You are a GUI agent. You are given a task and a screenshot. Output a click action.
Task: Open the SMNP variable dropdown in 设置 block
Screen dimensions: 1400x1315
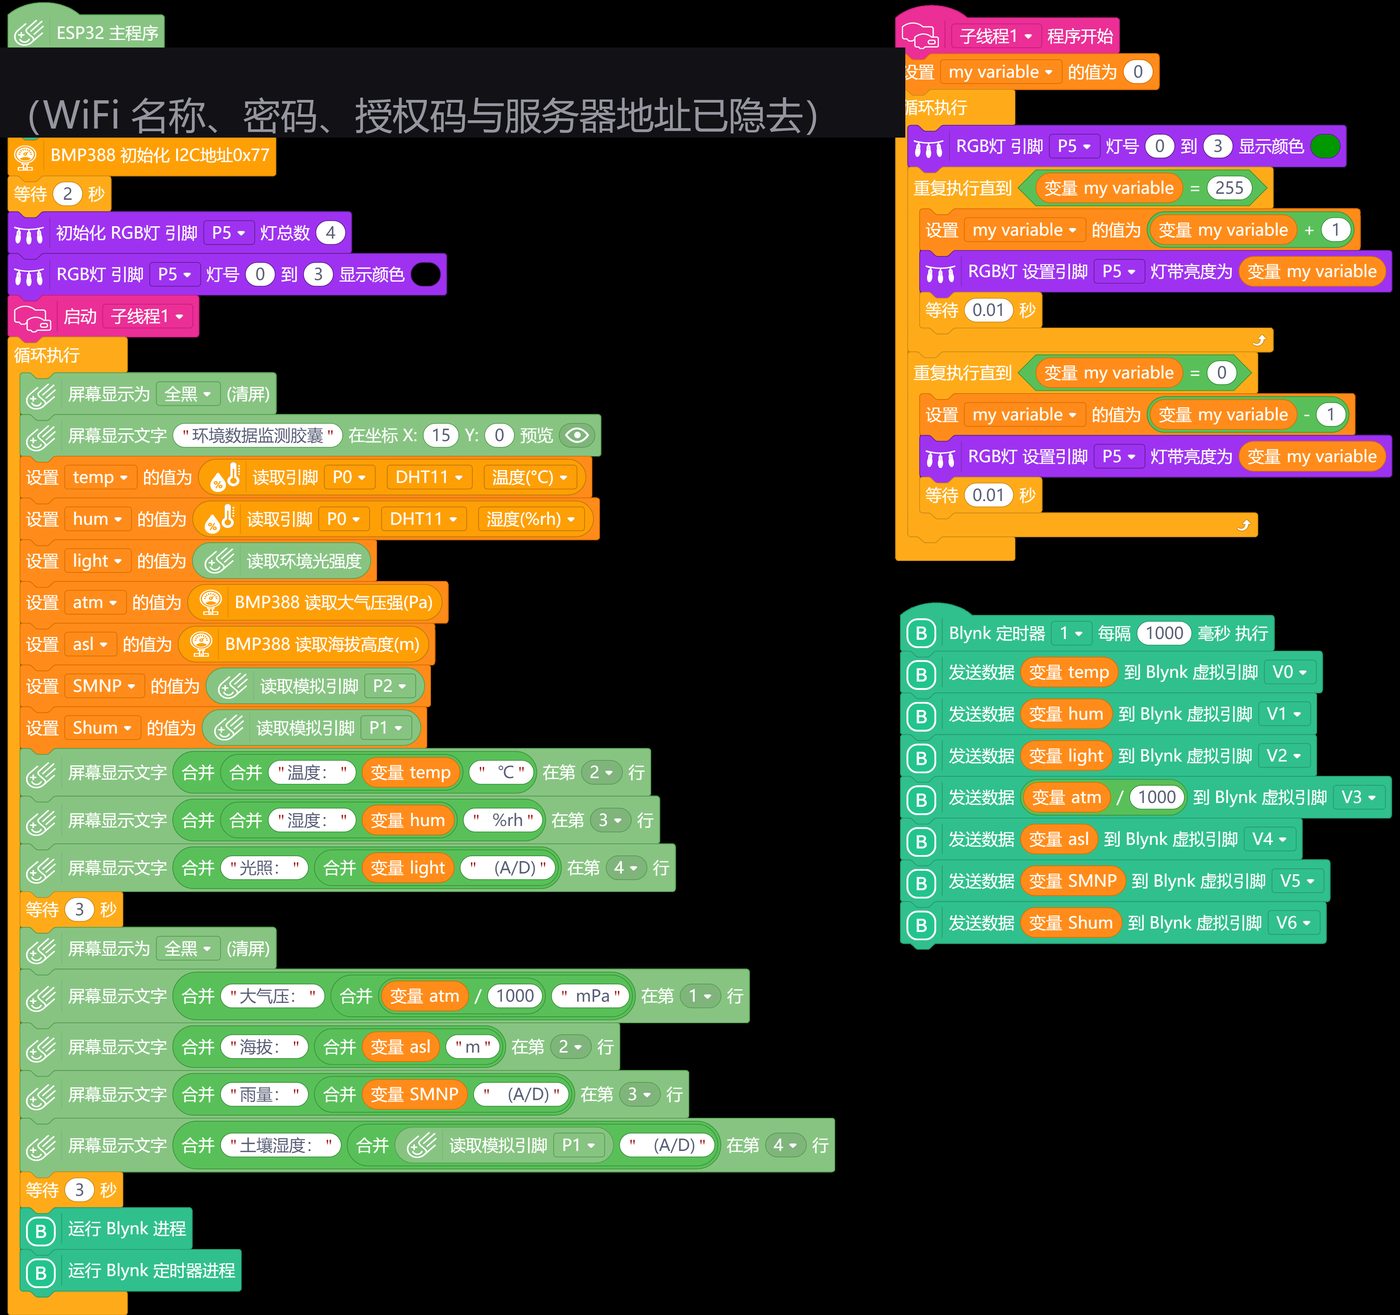pos(104,686)
